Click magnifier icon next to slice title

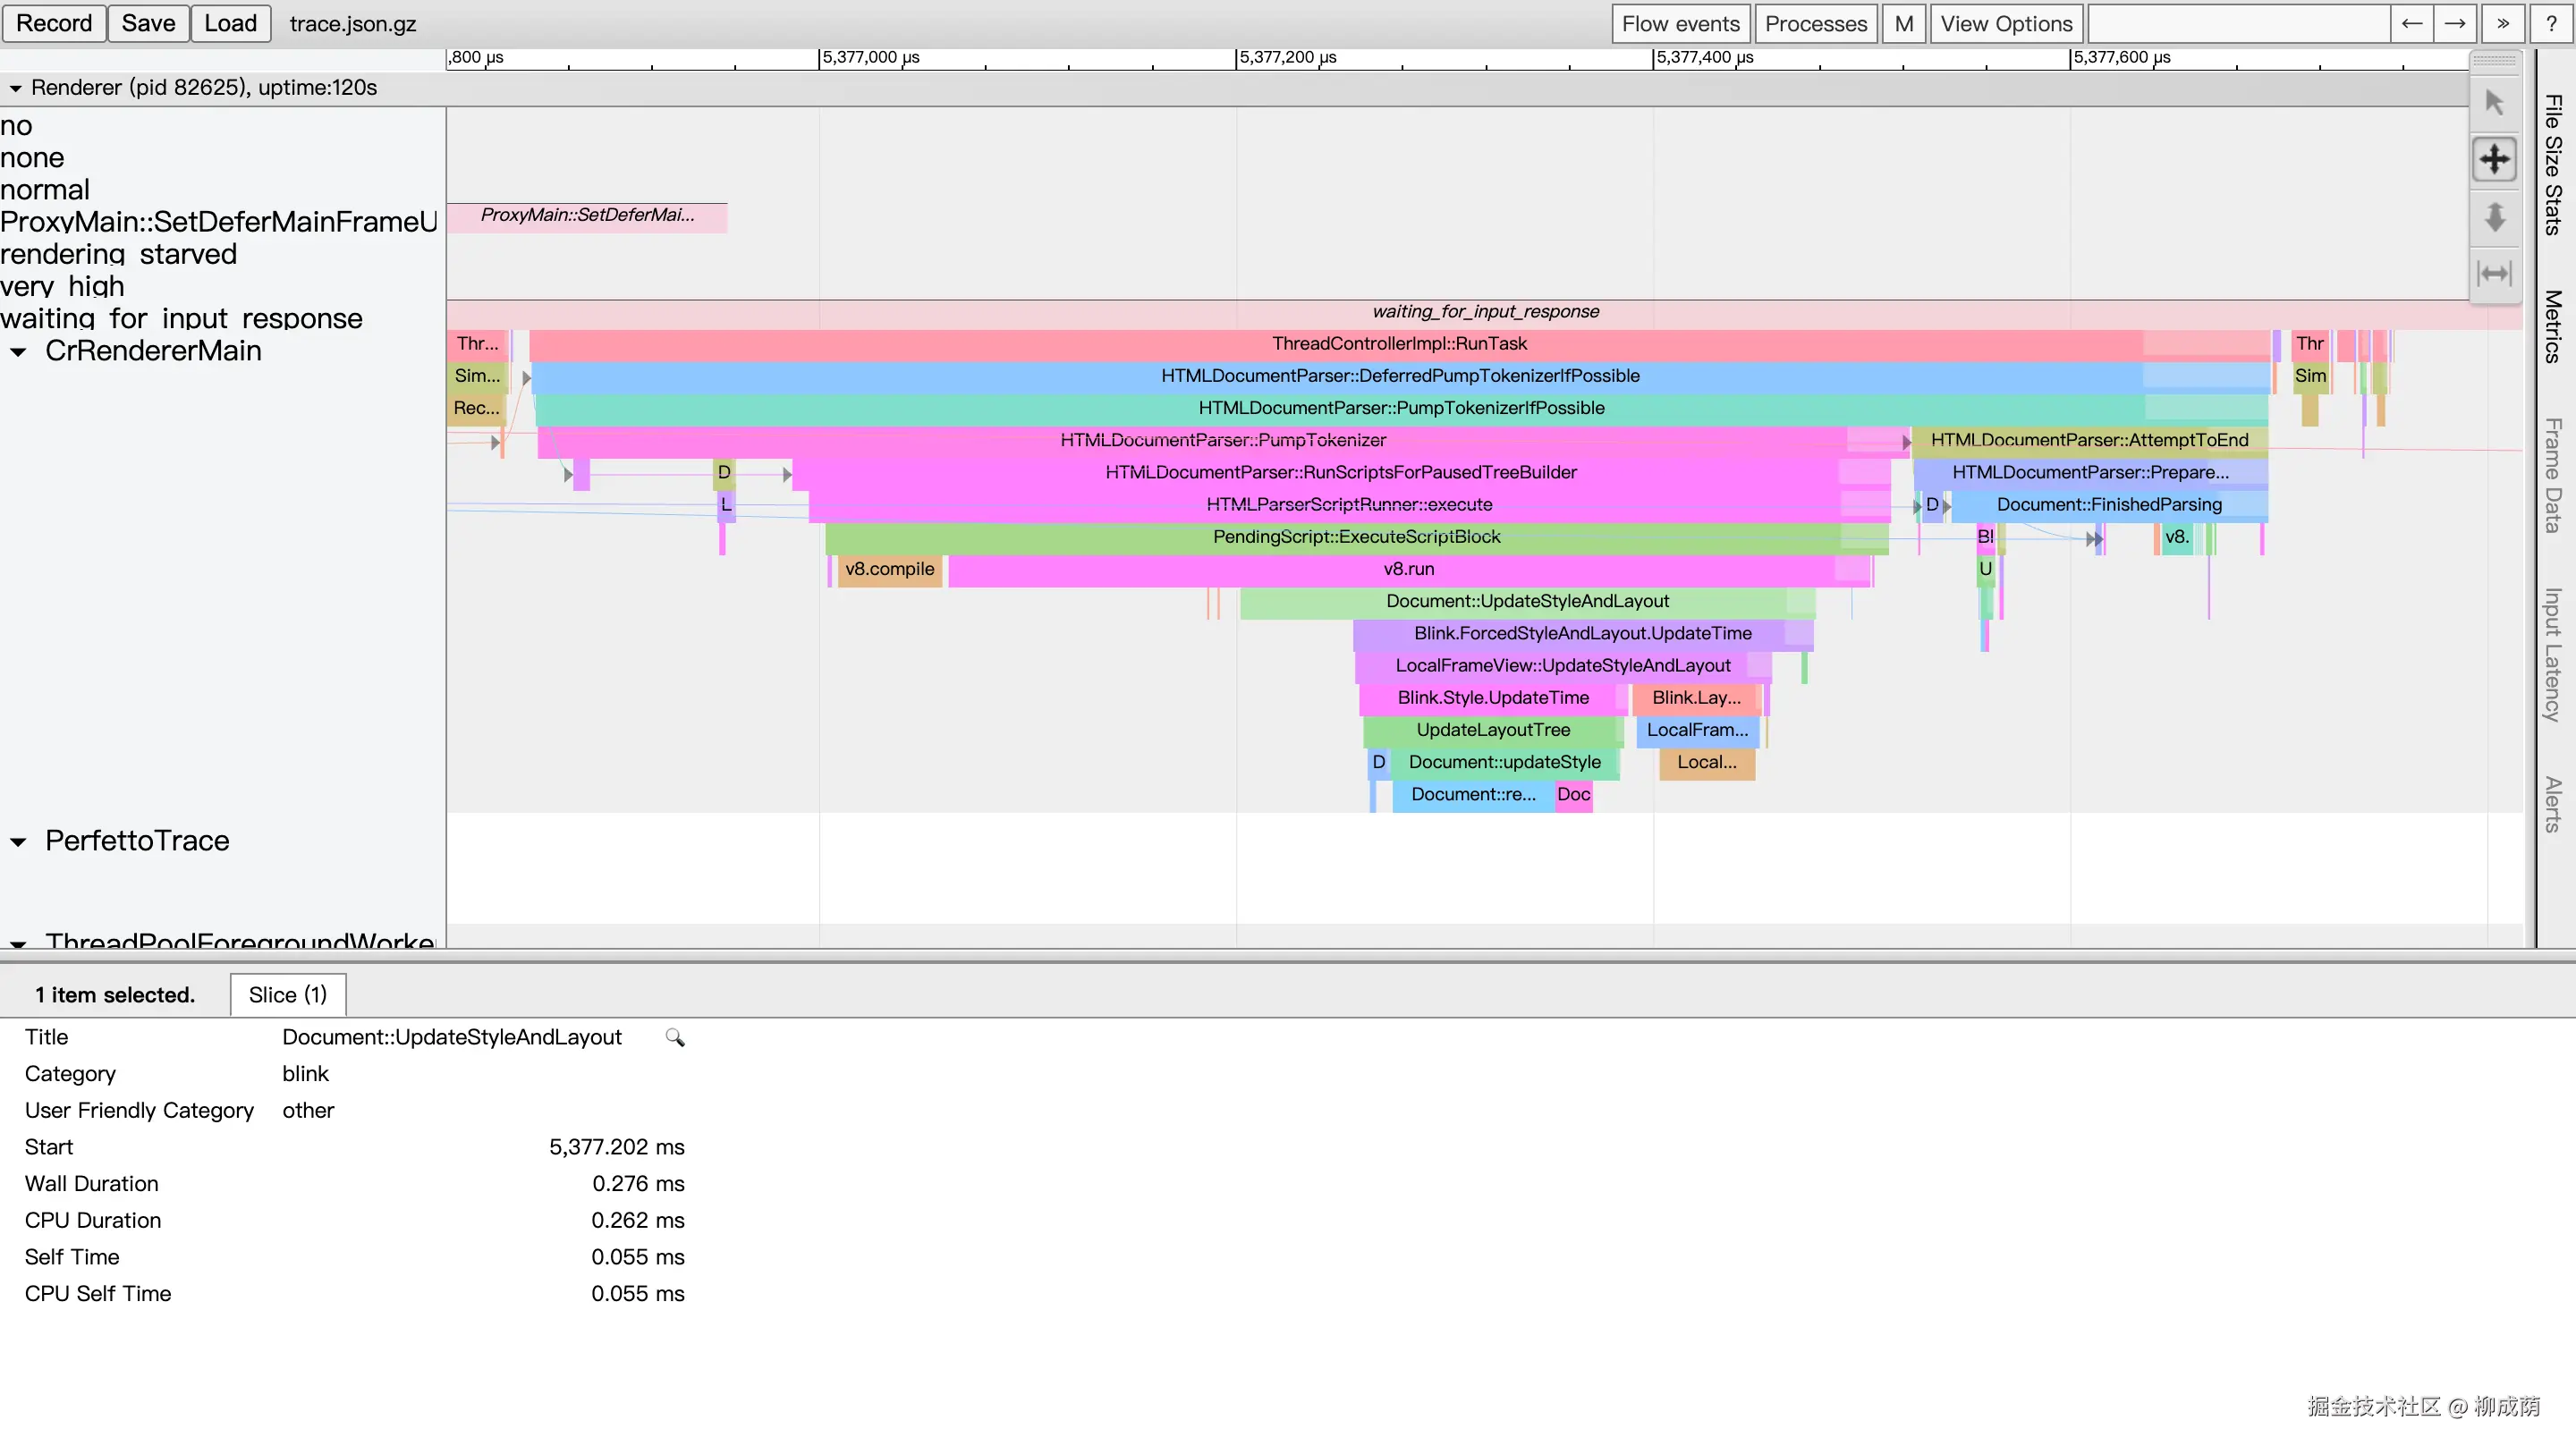tap(675, 1037)
